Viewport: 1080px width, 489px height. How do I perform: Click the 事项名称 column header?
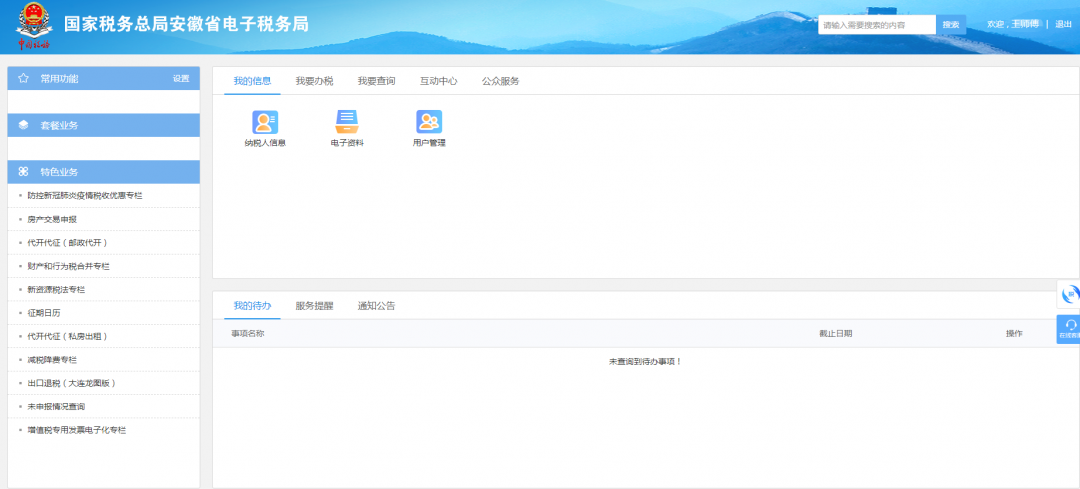point(247,333)
